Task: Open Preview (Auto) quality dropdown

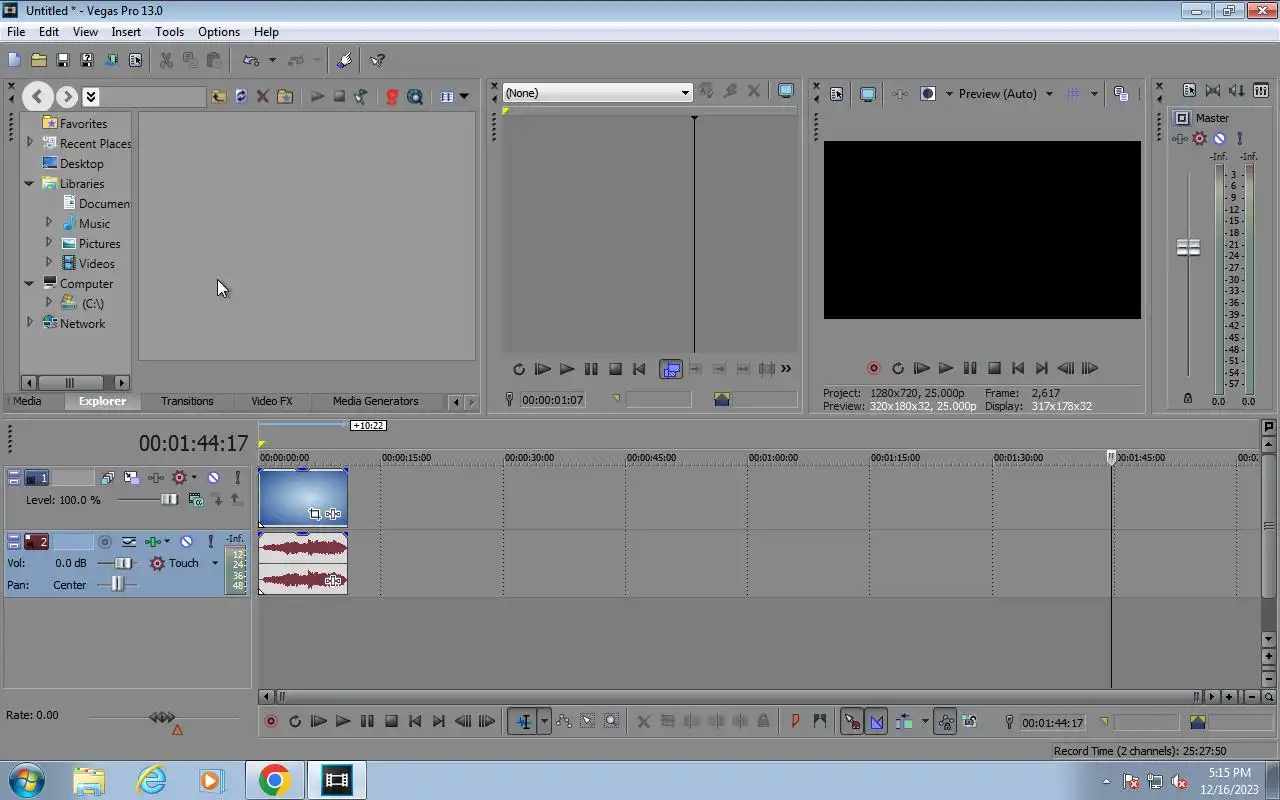Action: 1049,94
